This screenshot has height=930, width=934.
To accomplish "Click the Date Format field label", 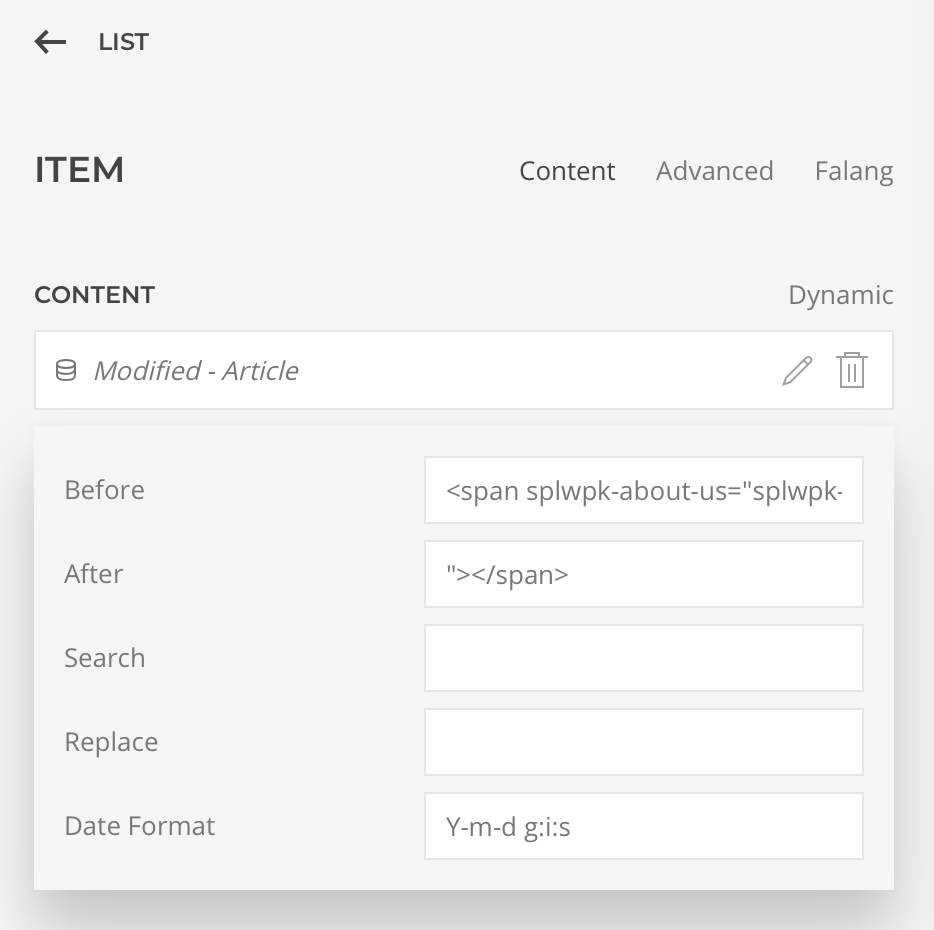I will click(x=140, y=826).
